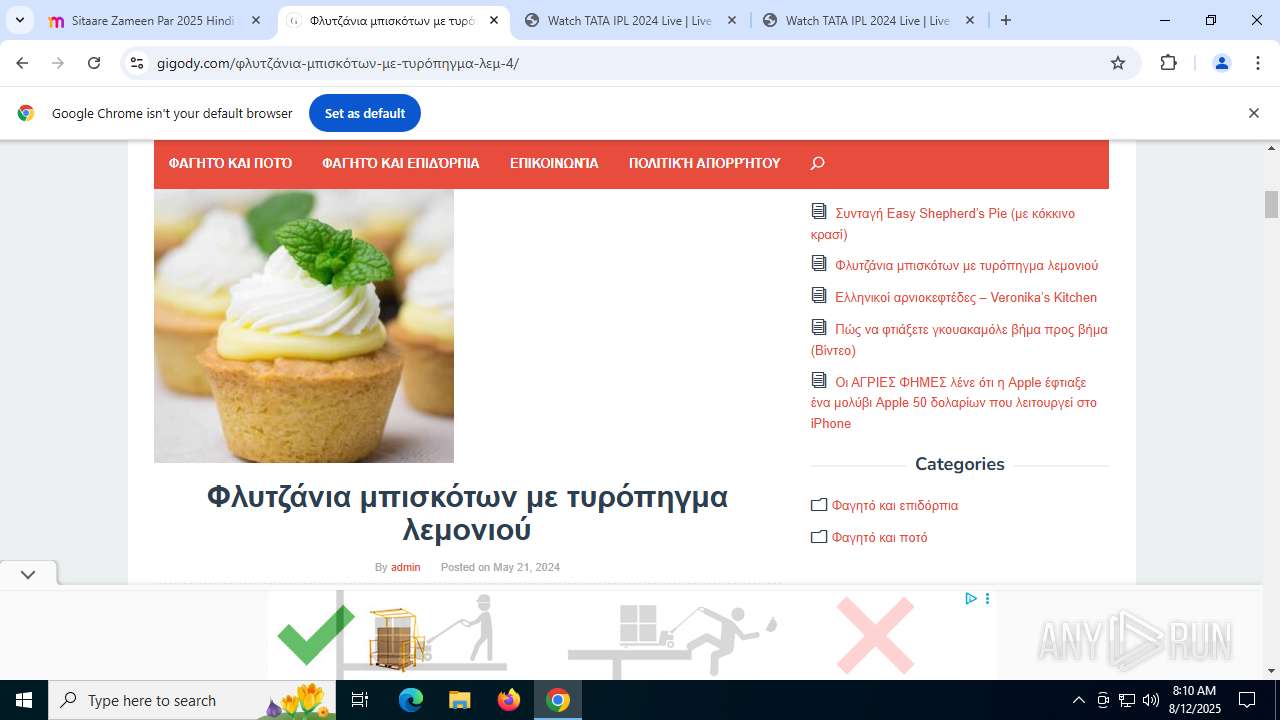Image resolution: width=1280 pixels, height=720 pixels.
Task: Open Πώς να φτιάξετε γκουακαμόλε link
Action: point(959,339)
